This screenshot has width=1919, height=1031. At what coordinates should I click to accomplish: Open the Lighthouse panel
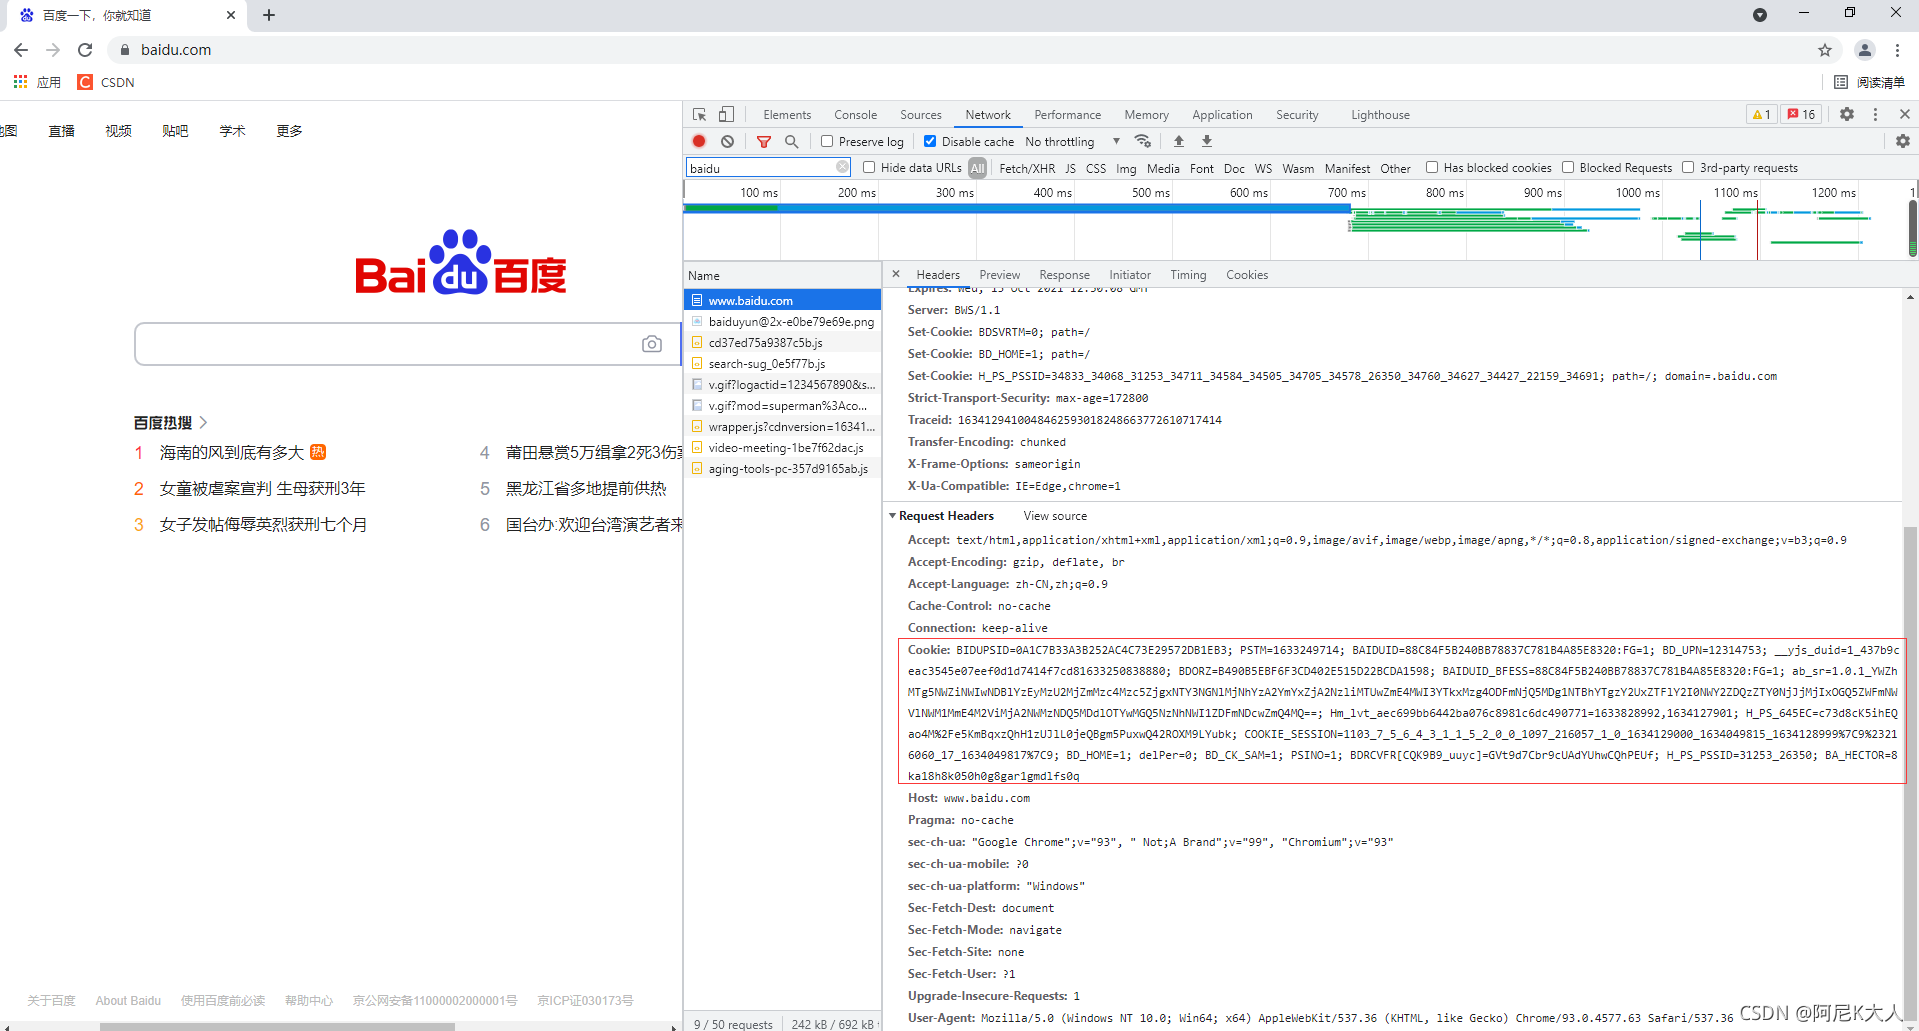tap(1380, 115)
